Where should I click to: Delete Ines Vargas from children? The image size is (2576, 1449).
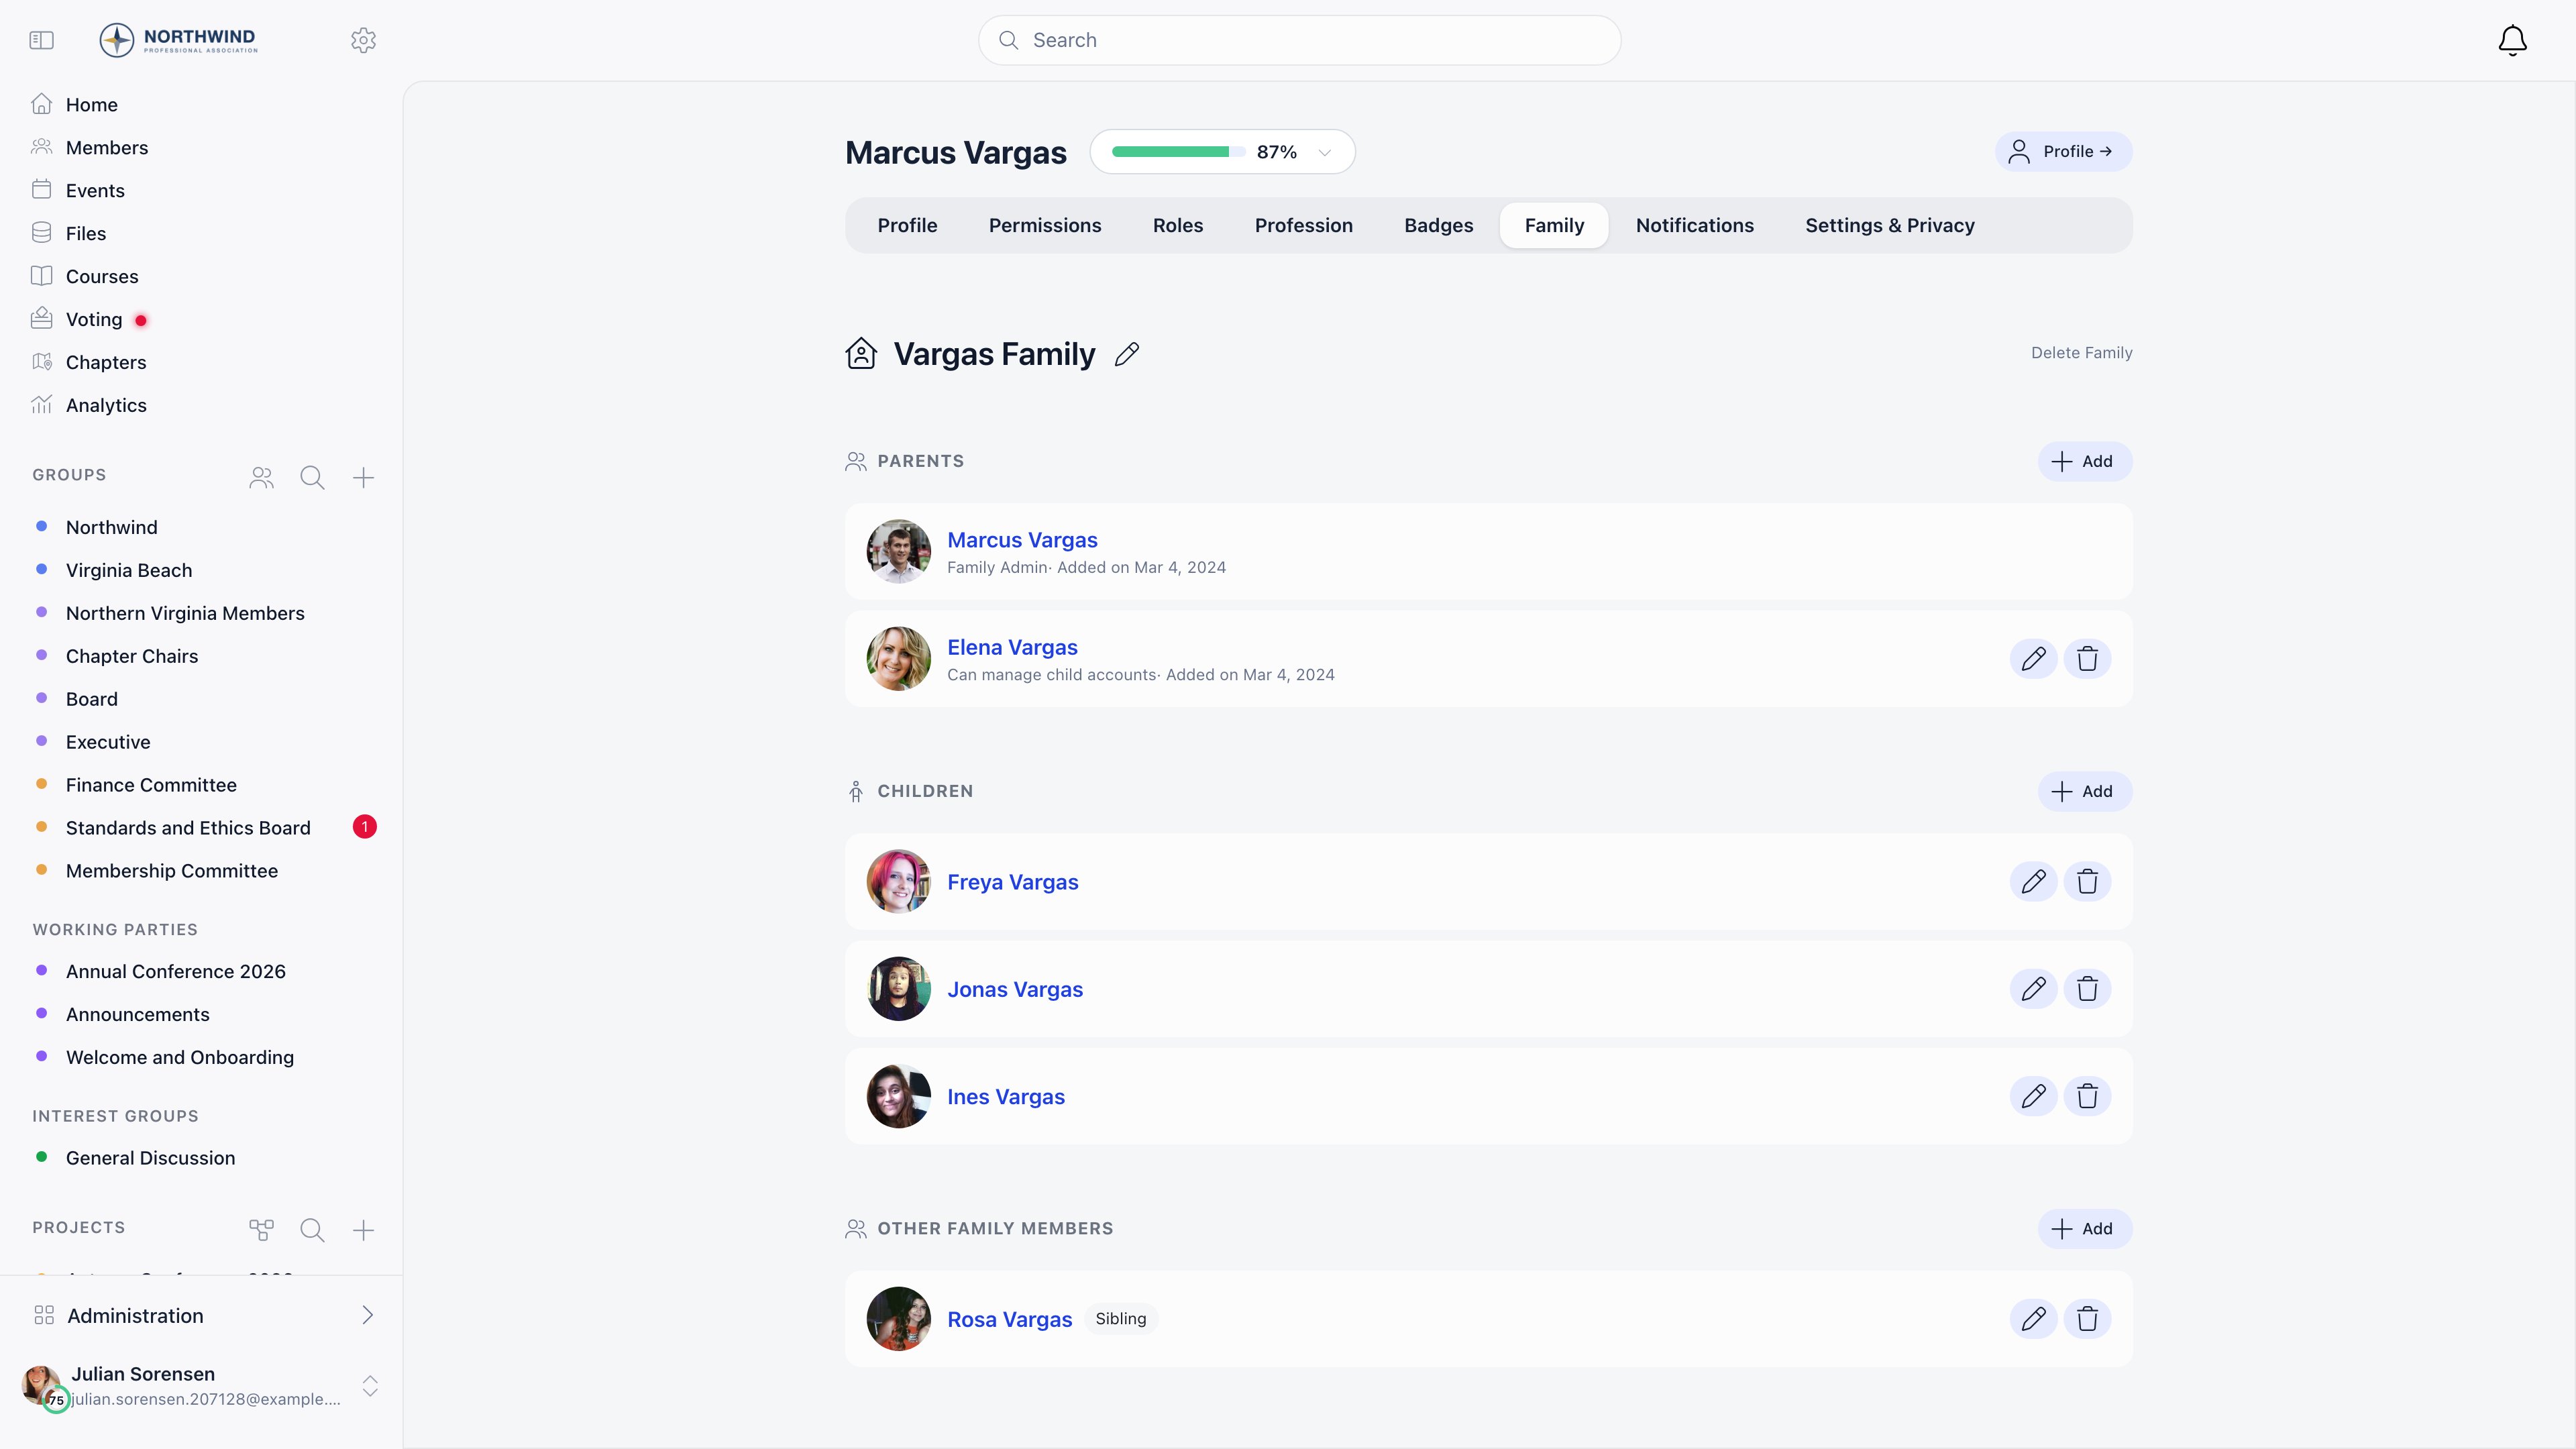click(x=2087, y=1097)
